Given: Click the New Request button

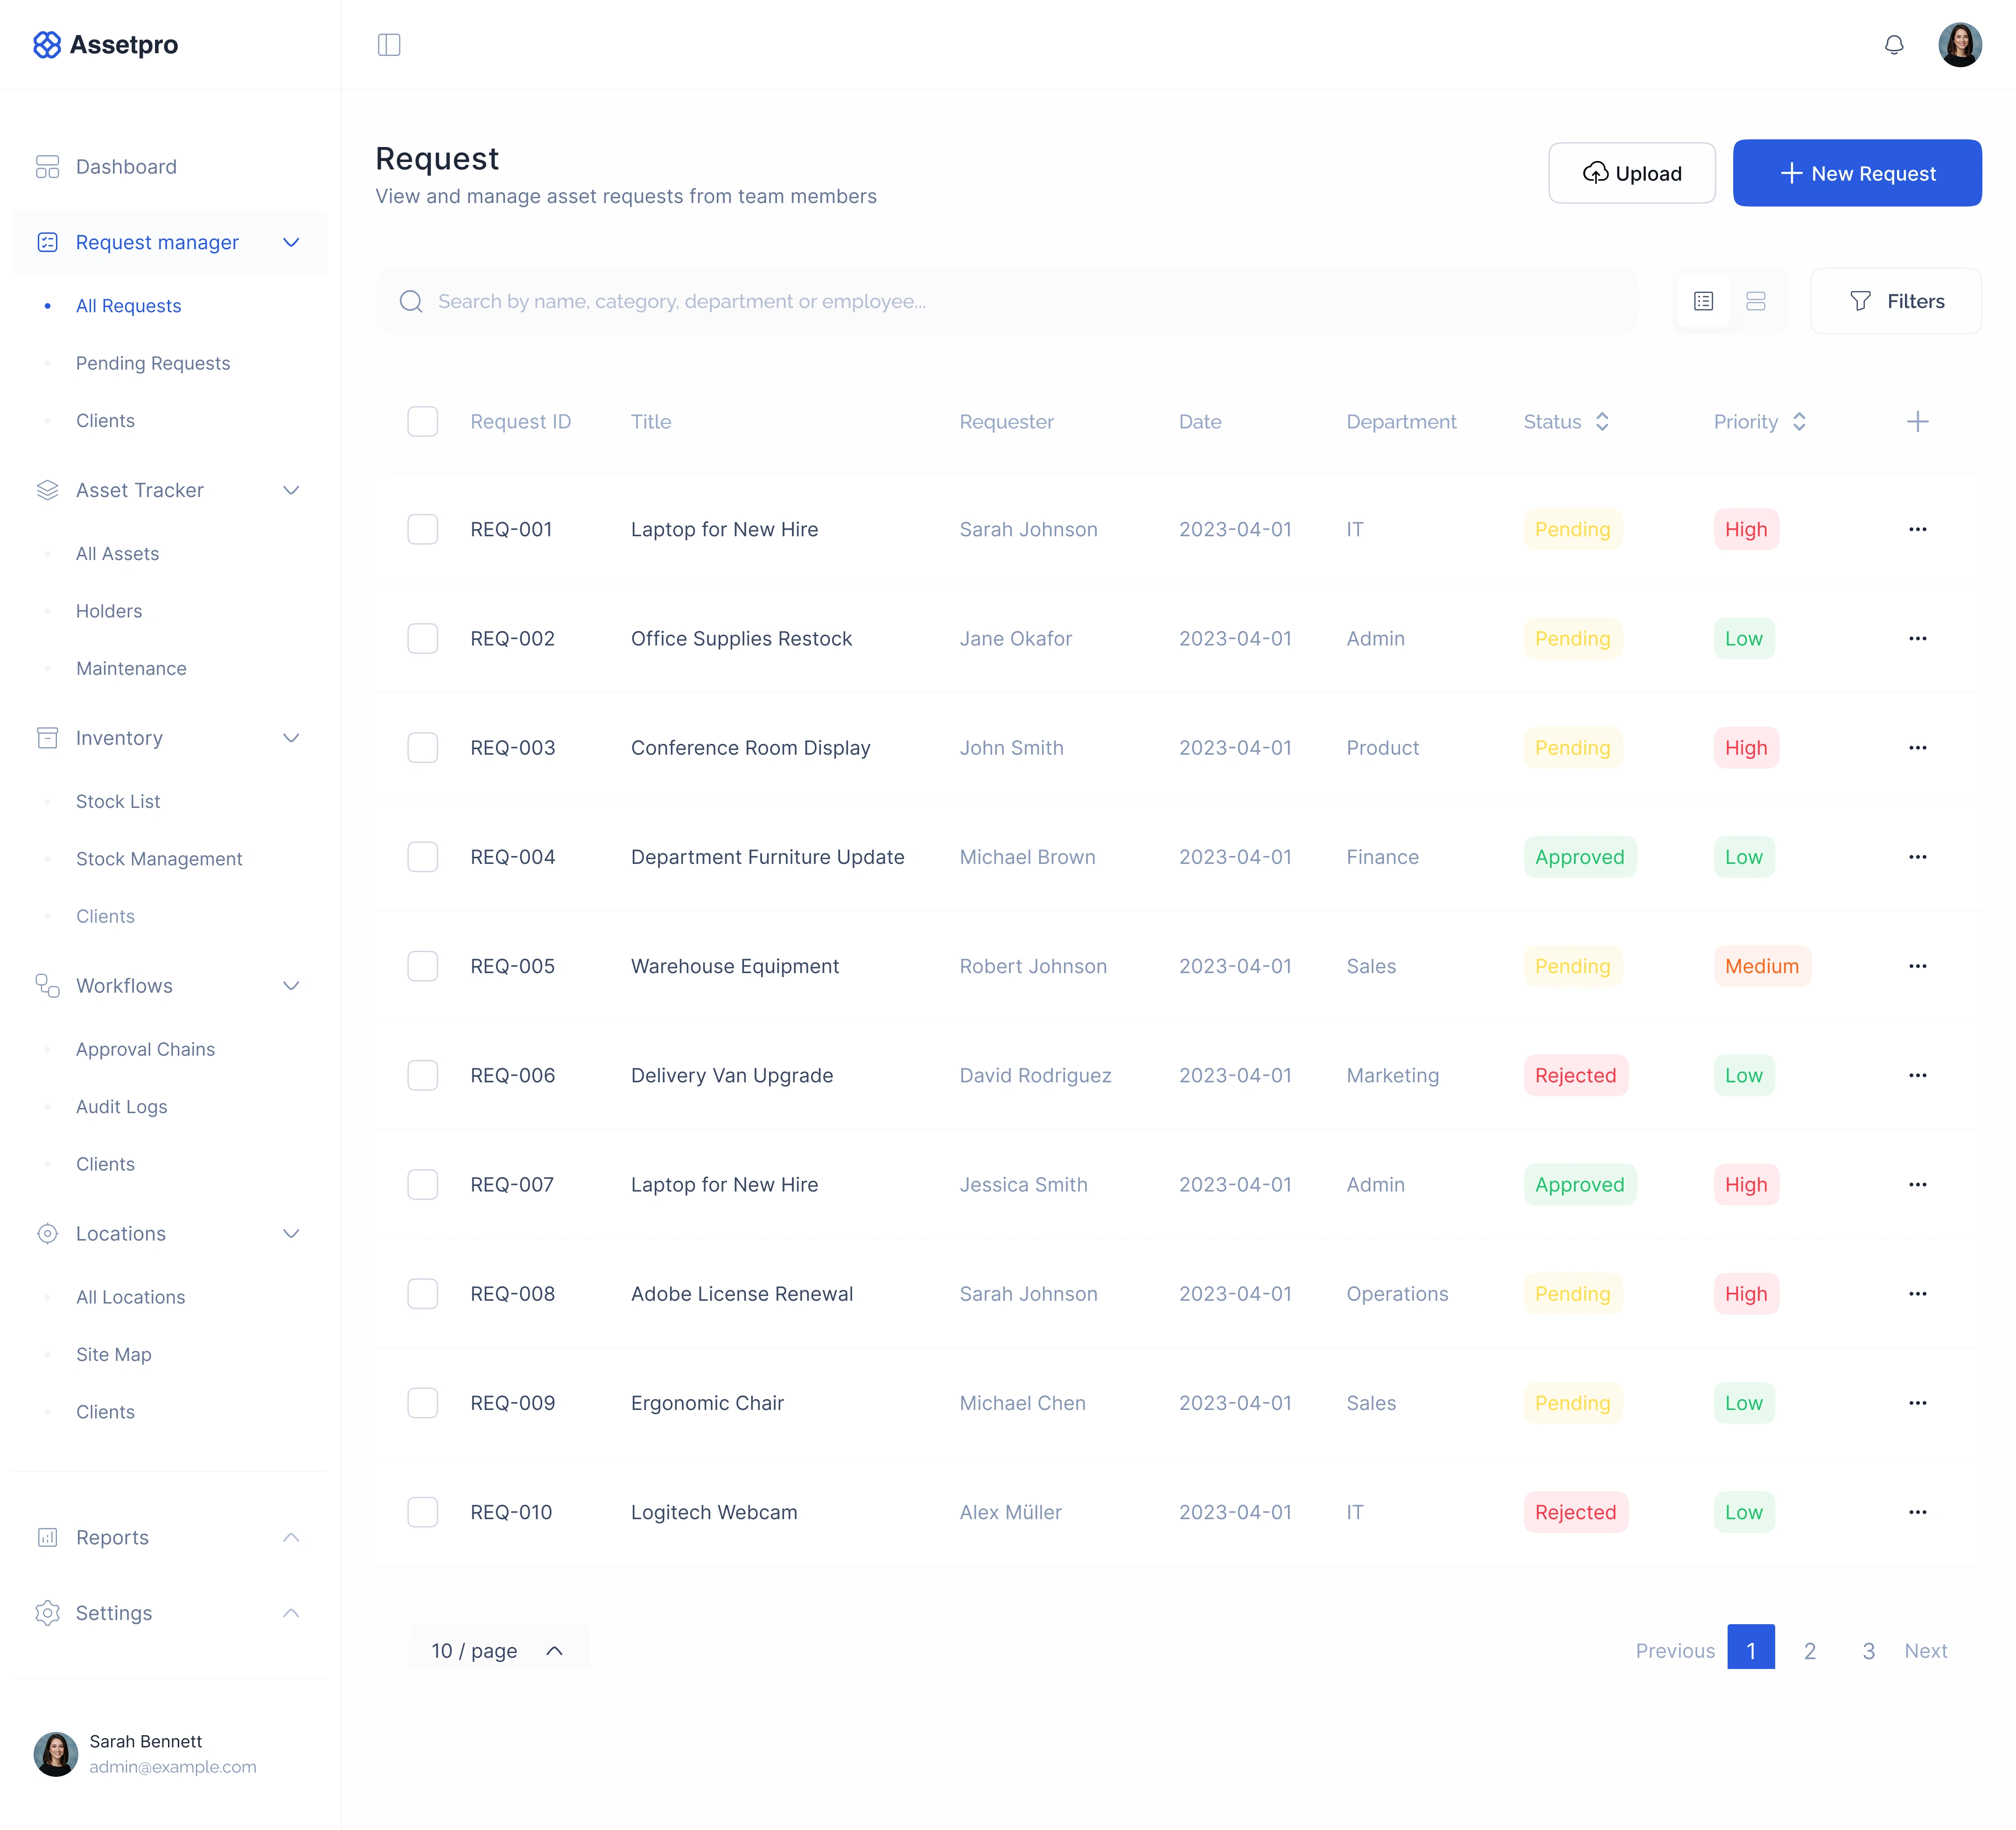Looking at the screenshot, I should coord(1856,173).
